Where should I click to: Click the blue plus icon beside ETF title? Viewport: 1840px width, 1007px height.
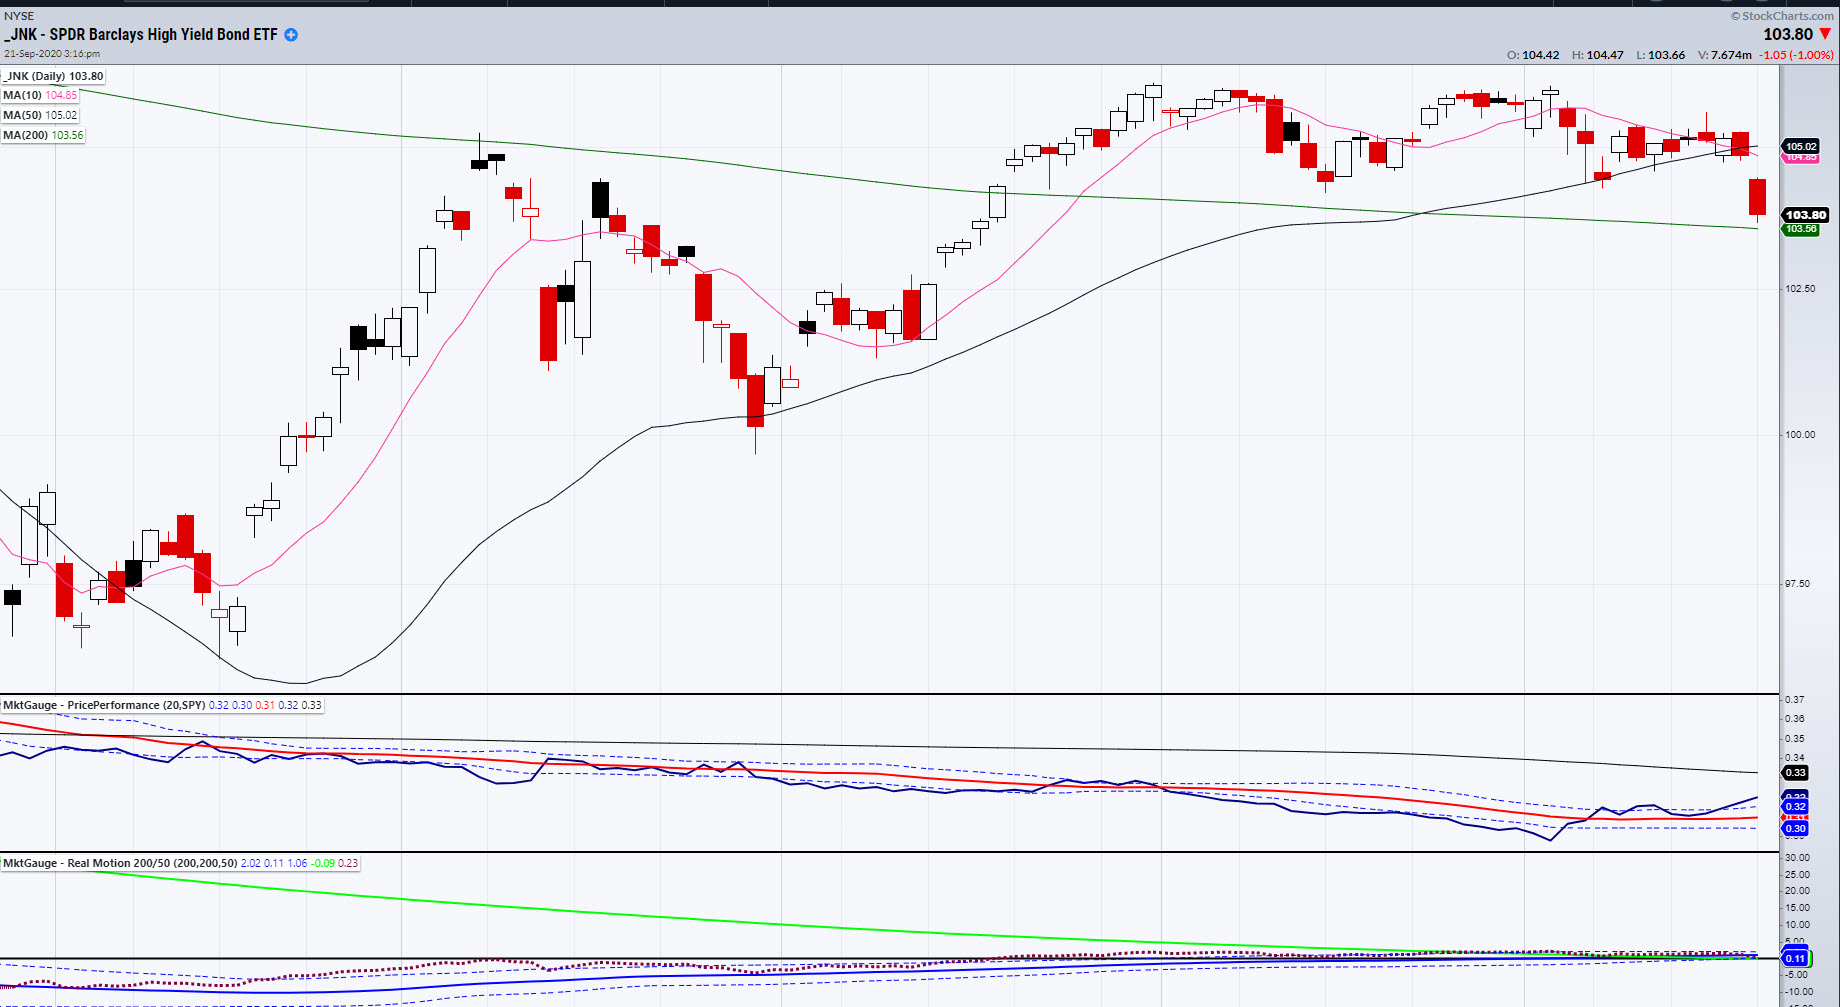[x=291, y=35]
